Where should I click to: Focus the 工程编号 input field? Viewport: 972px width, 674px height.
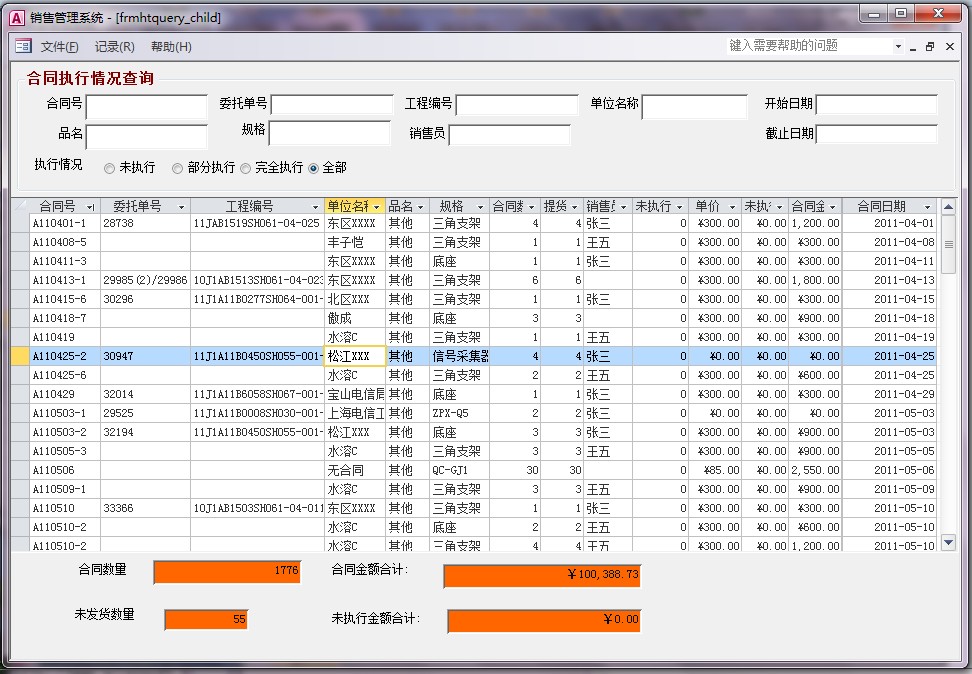coord(517,105)
